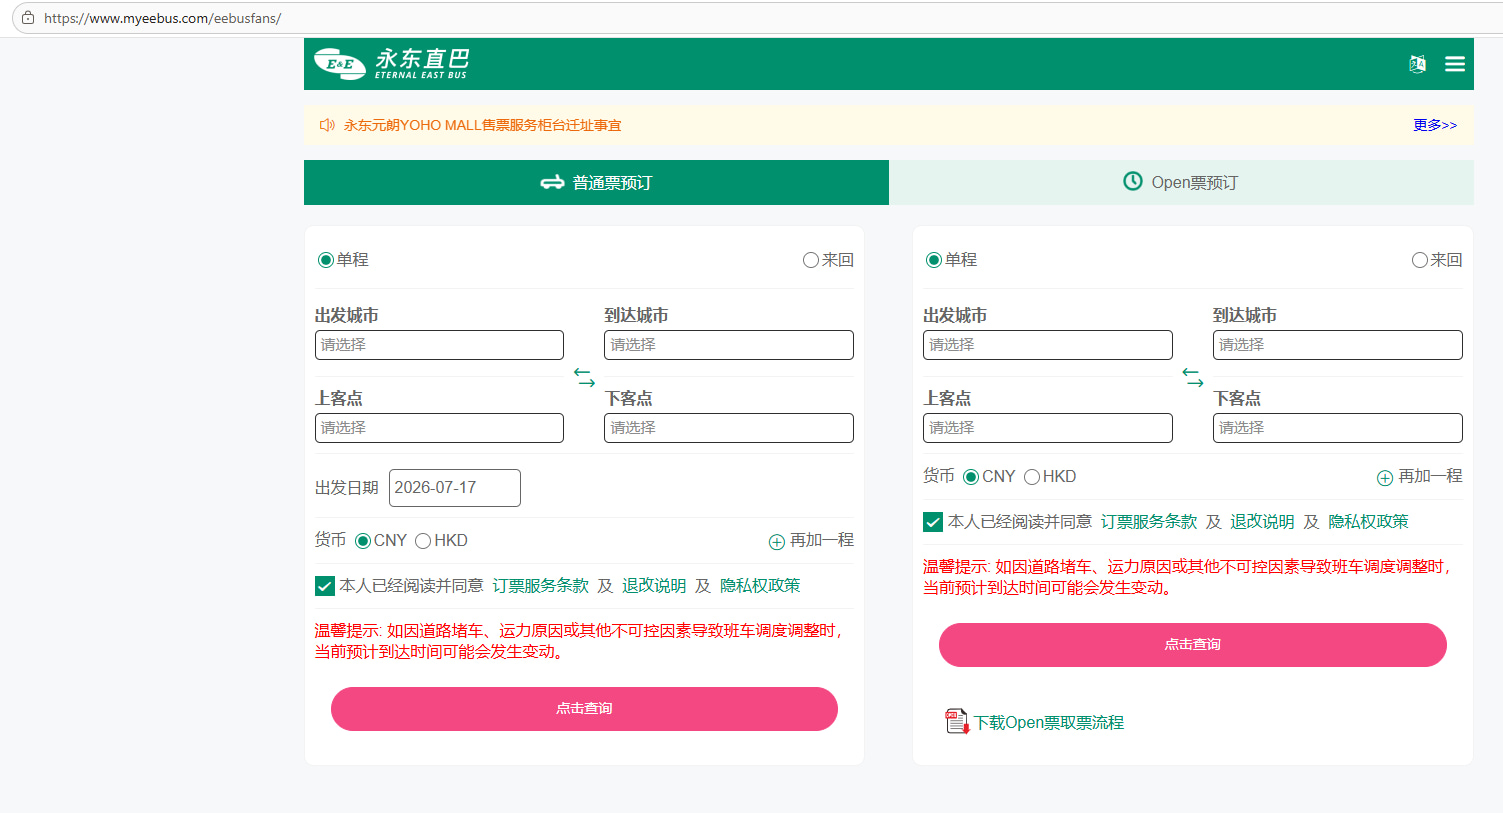Choose CNY currency in left form
Image resolution: width=1503 pixels, height=813 pixels.
363,541
